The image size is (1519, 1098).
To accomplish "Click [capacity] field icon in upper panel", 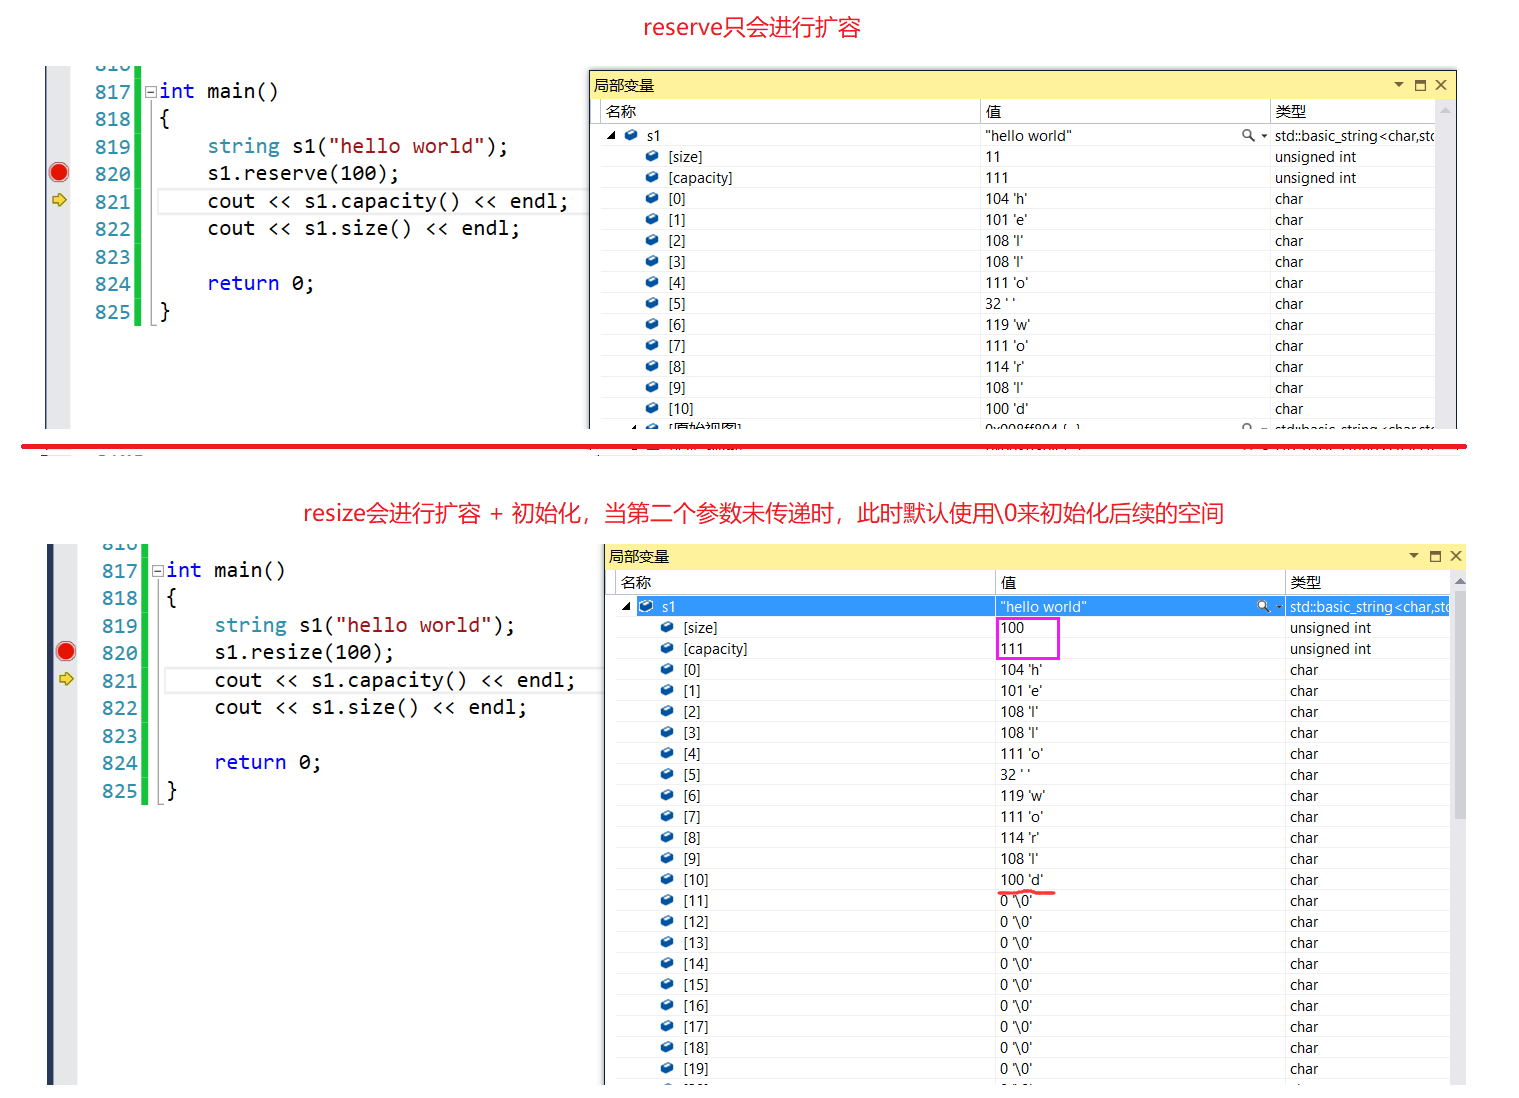I will pyautogui.click(x=652, y=177).
